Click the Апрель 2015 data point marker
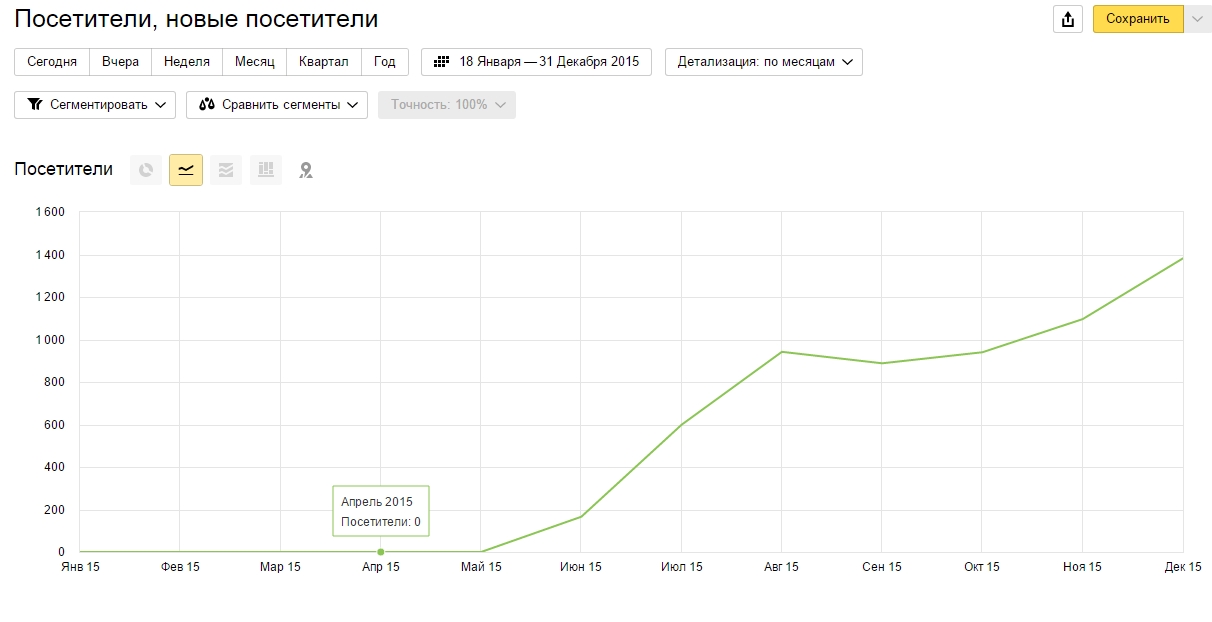Screen dimensions: 1212x622 coord(381,552)
